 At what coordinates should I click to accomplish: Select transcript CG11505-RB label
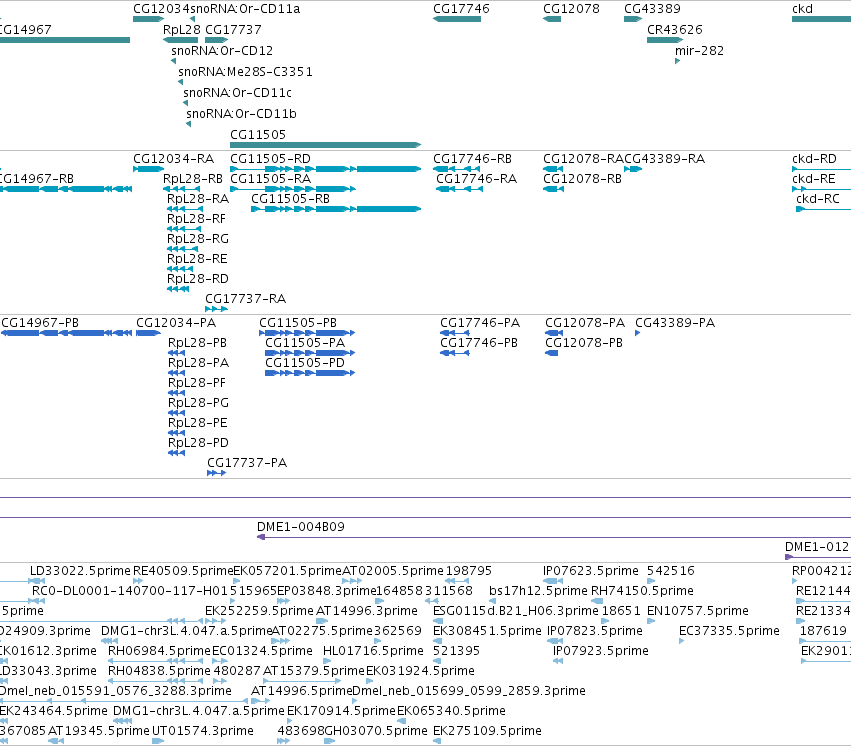290,199
